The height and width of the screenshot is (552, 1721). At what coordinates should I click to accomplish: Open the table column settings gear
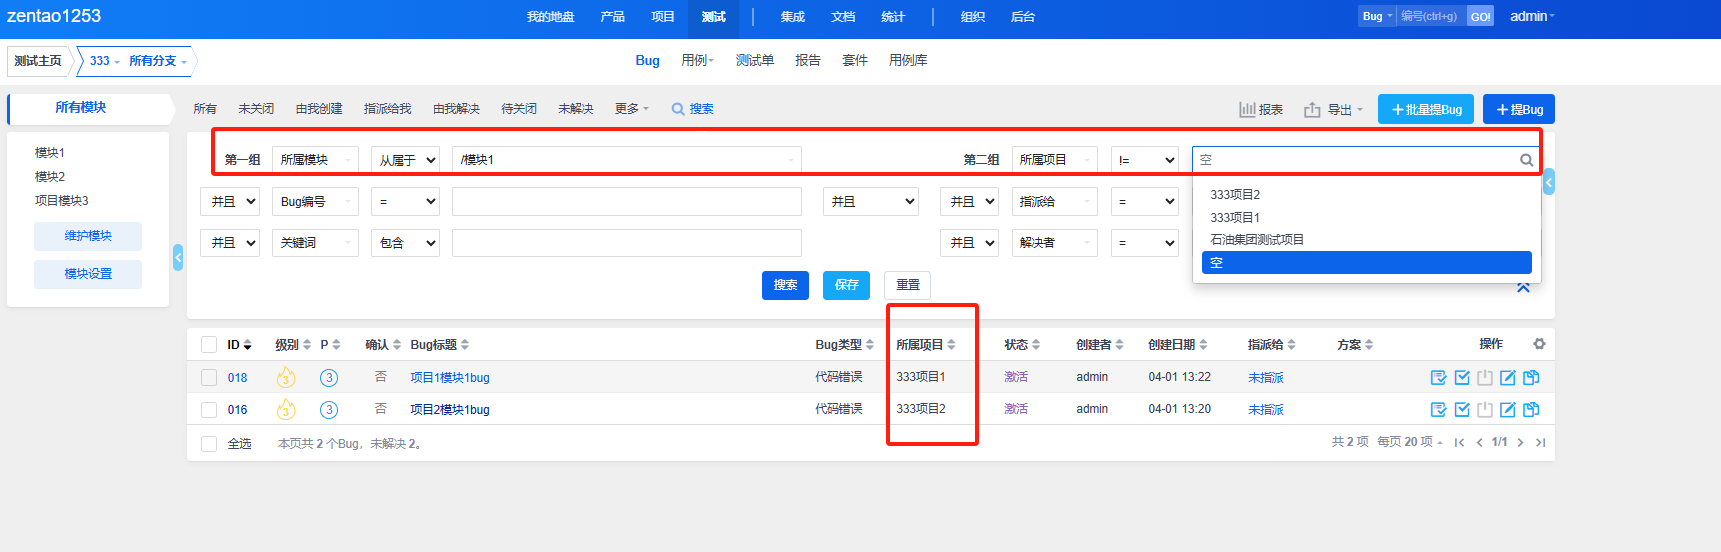click(x=1539, y=344)
